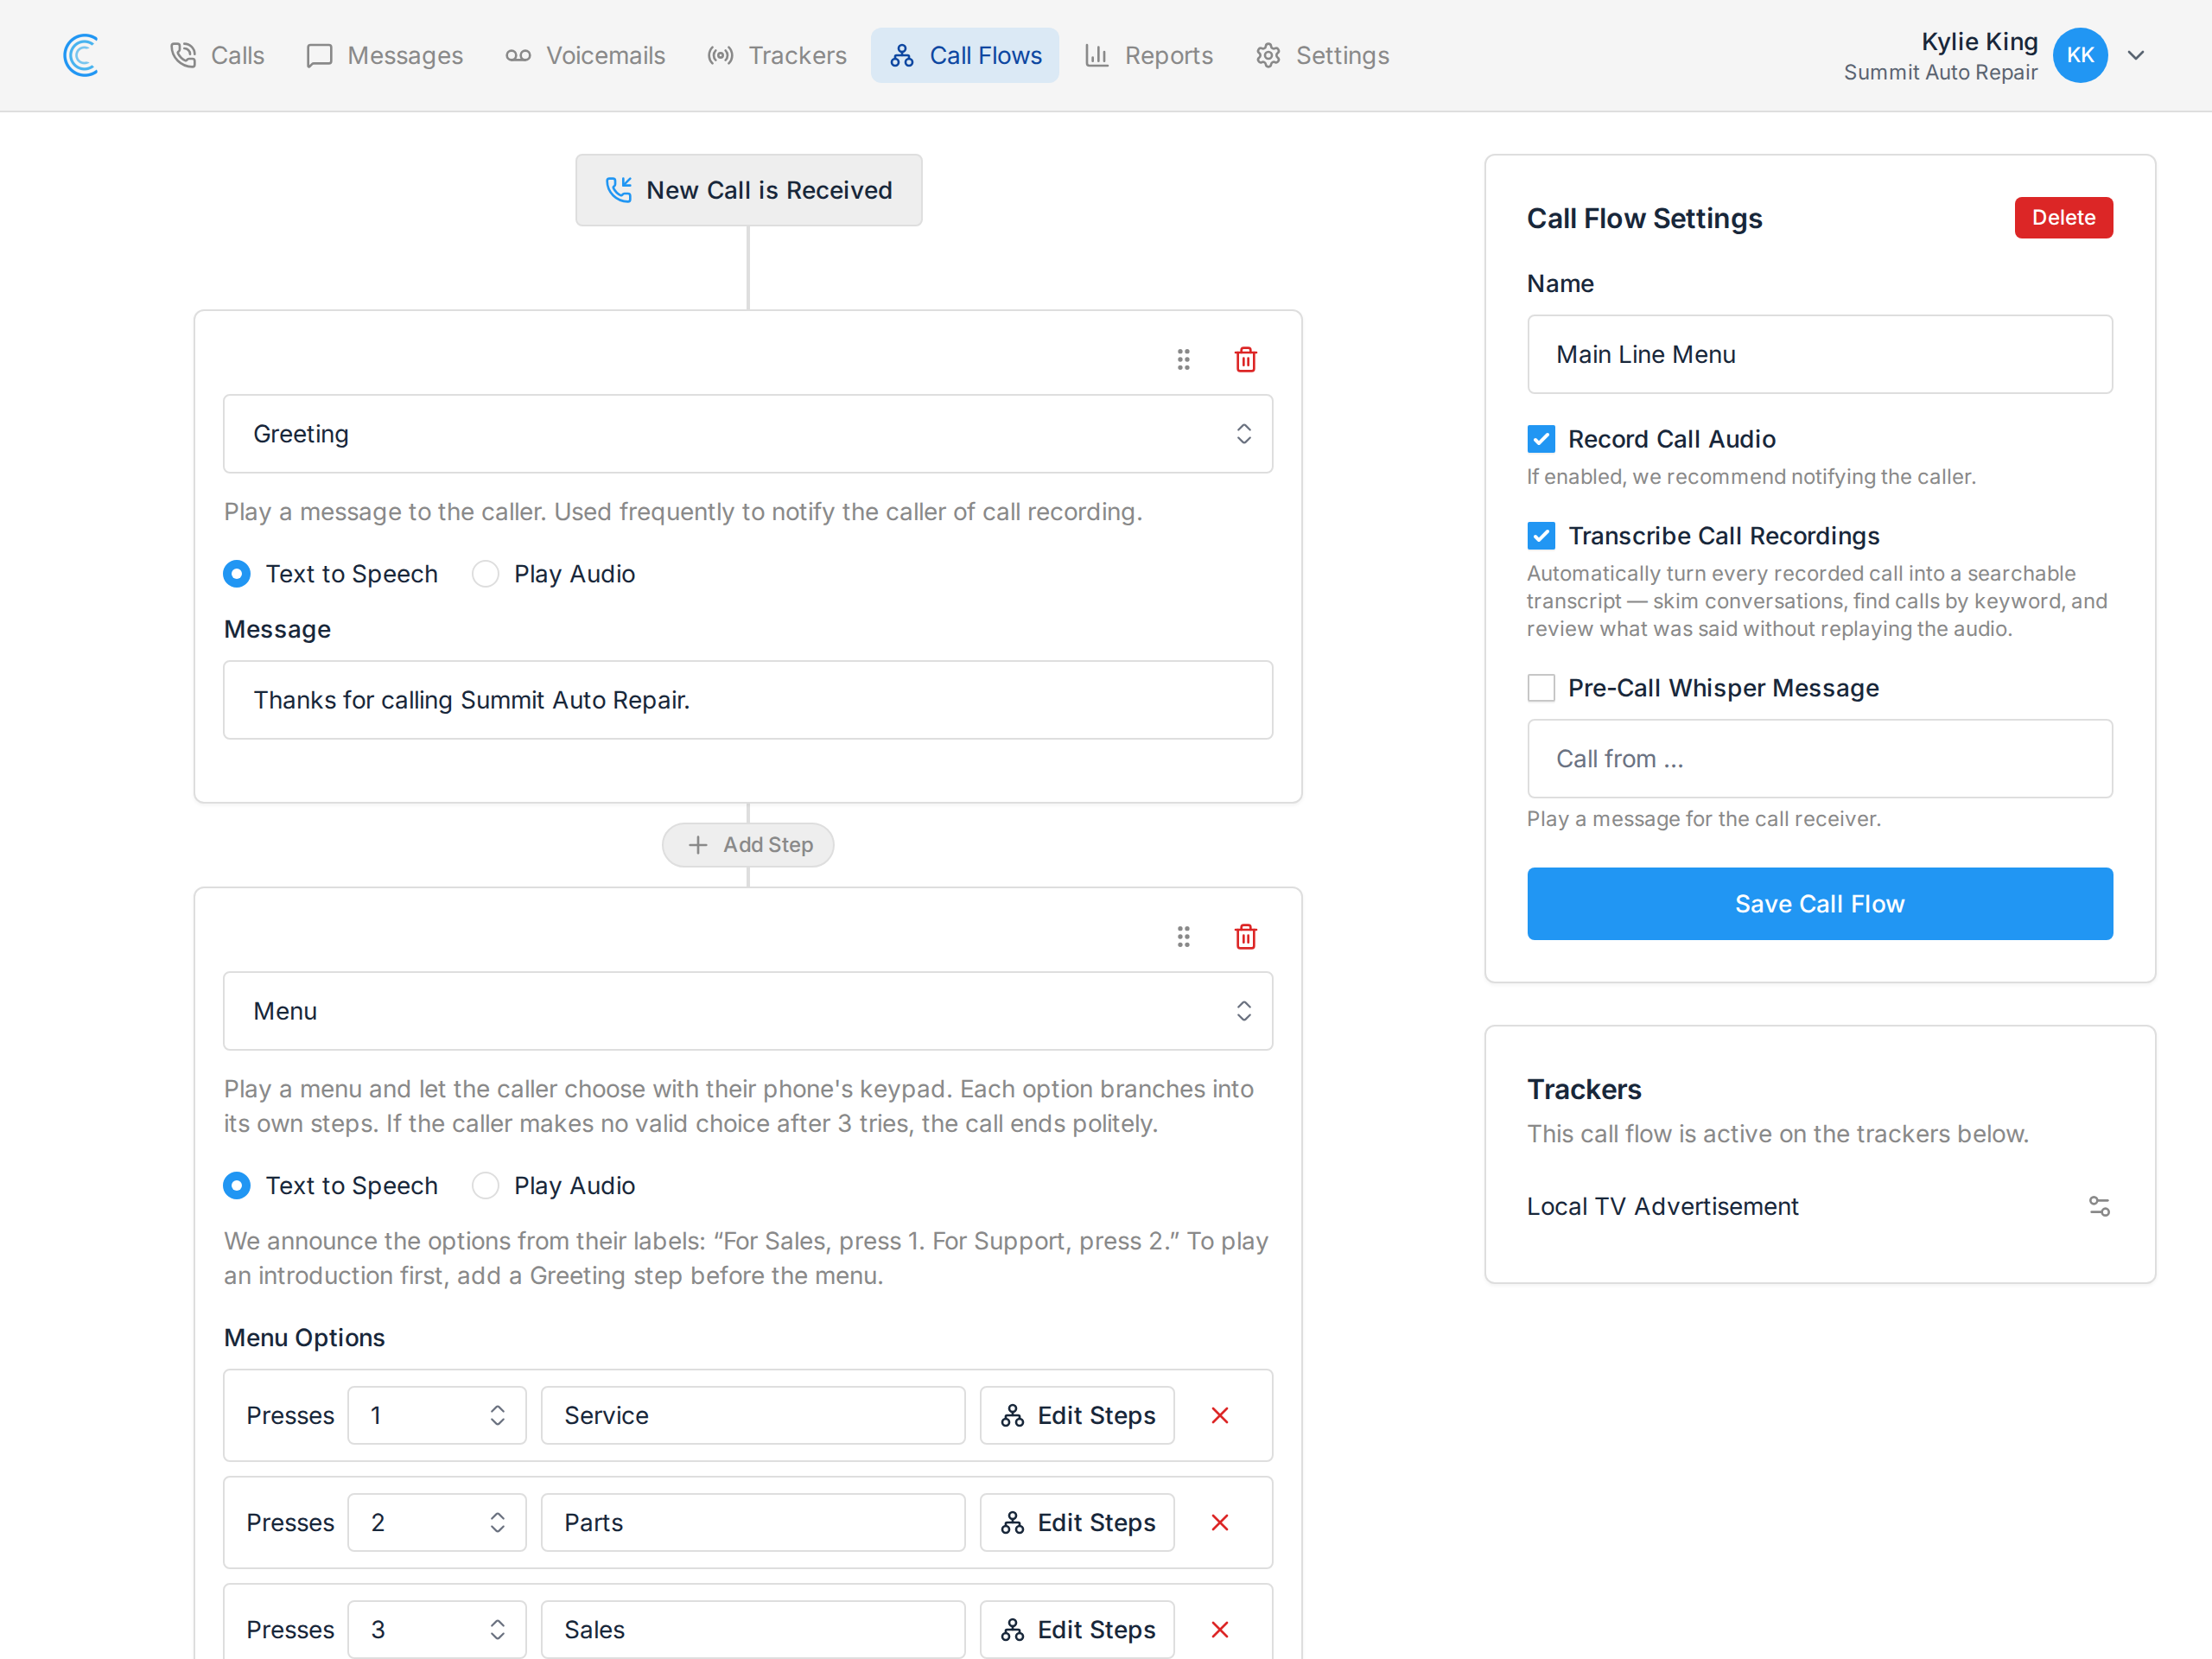The width and height of the screenshot is (2212, 1659).
Task: Switch to Trackers
Action: pyautogui.click(x=777, y=55)
